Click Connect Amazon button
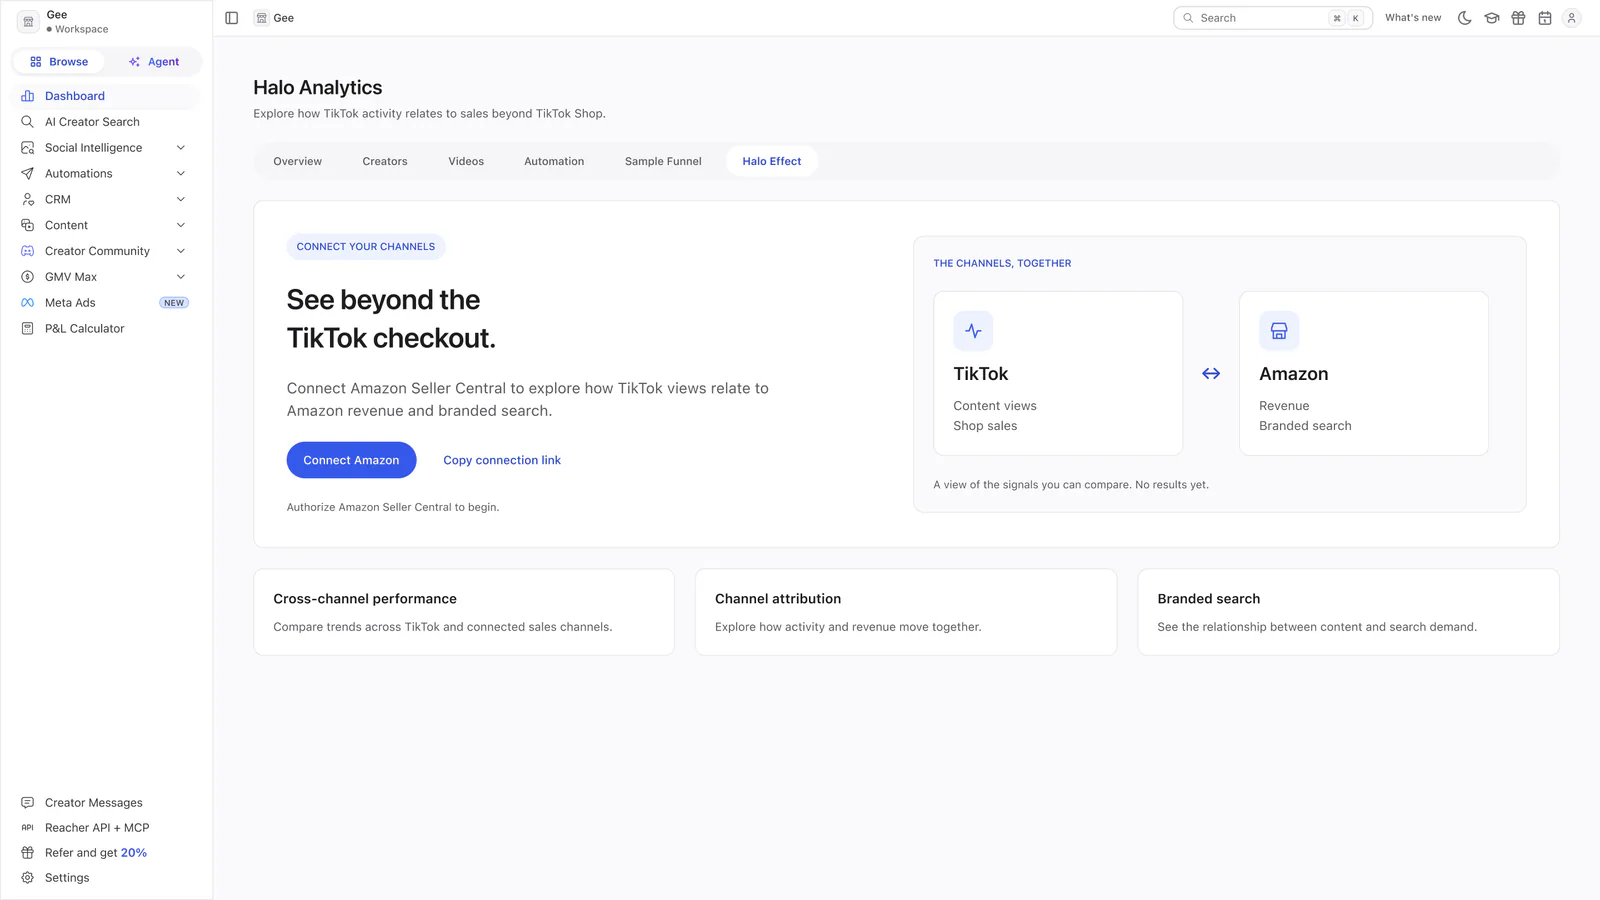Image resolution: width=1600 pixels, height=900 pixels. click(x=351, y=460)
